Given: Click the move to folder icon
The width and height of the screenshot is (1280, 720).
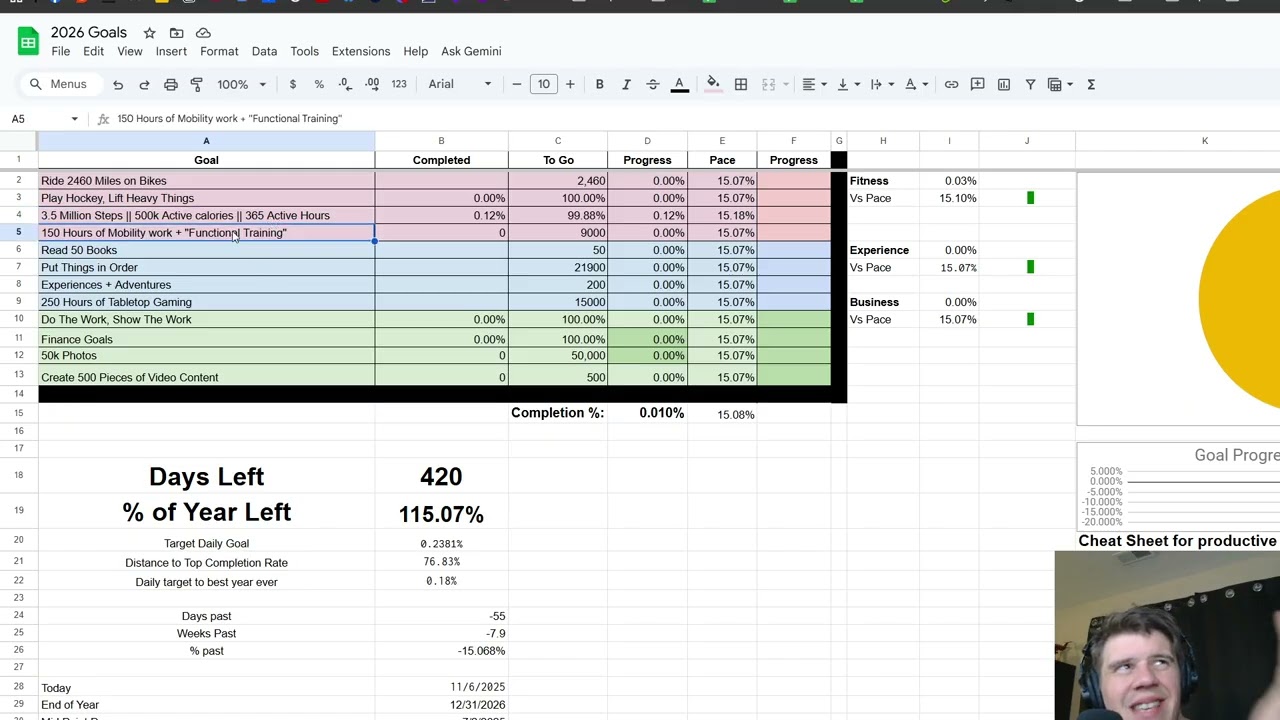Looking at the screenshot, I should (x=176, y=33).
